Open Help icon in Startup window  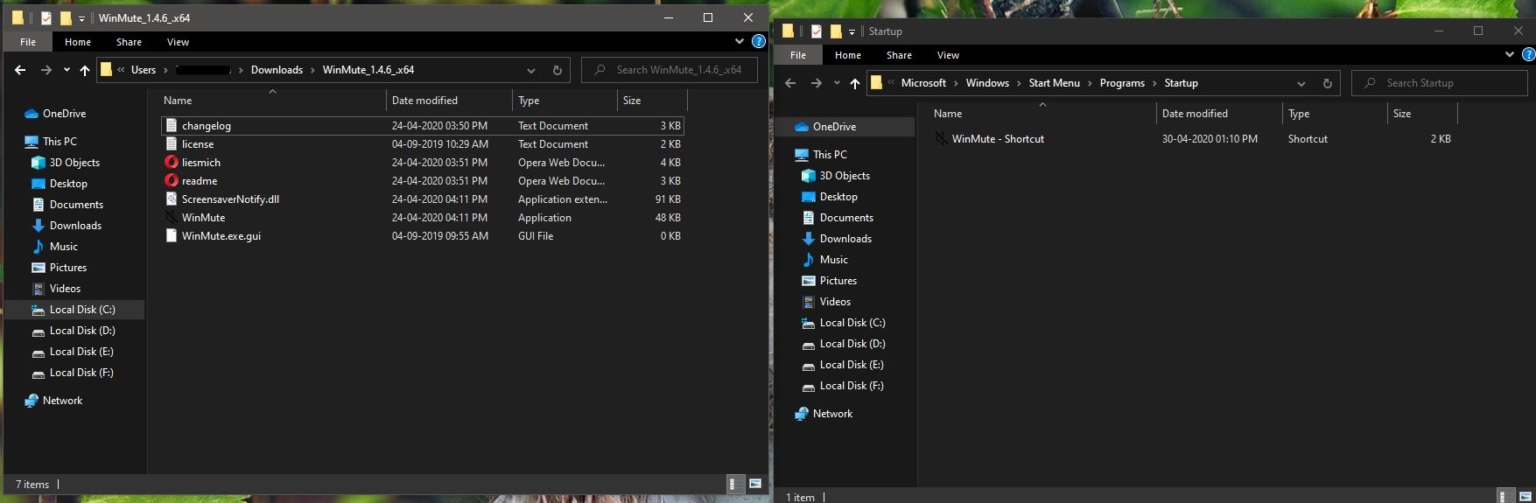tap(1528, 55)
